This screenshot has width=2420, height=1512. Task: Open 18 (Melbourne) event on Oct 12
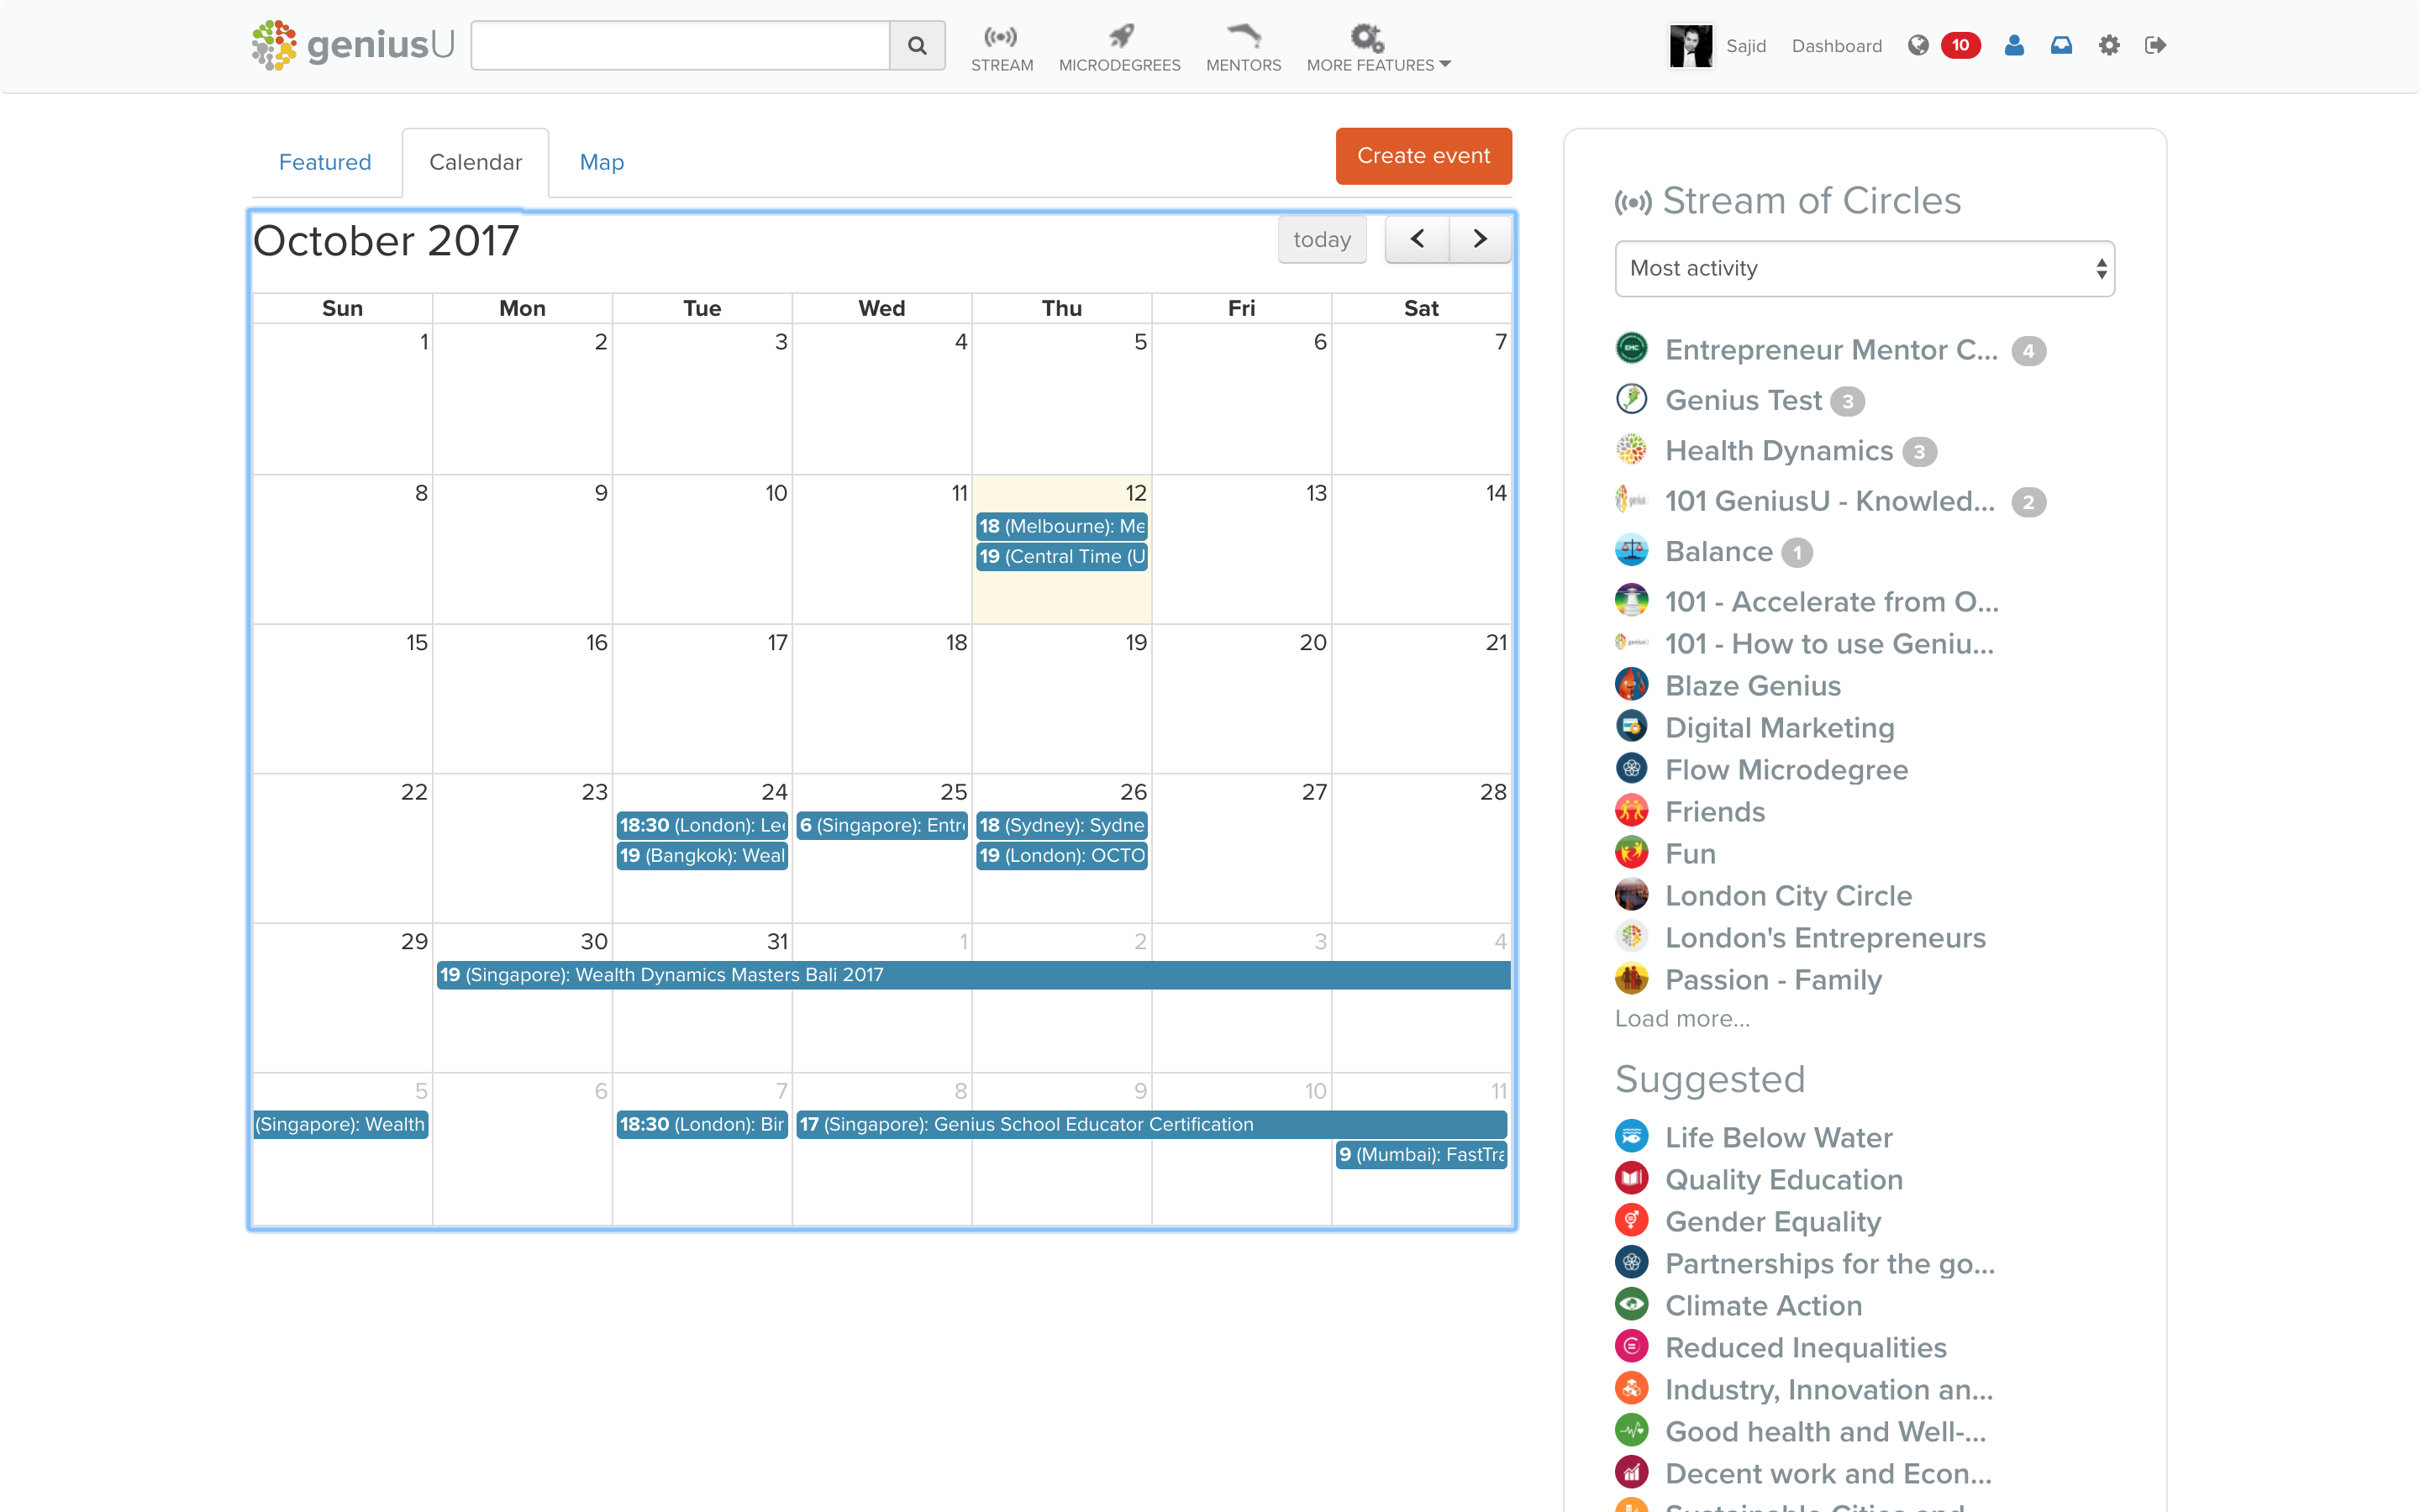1061,526
